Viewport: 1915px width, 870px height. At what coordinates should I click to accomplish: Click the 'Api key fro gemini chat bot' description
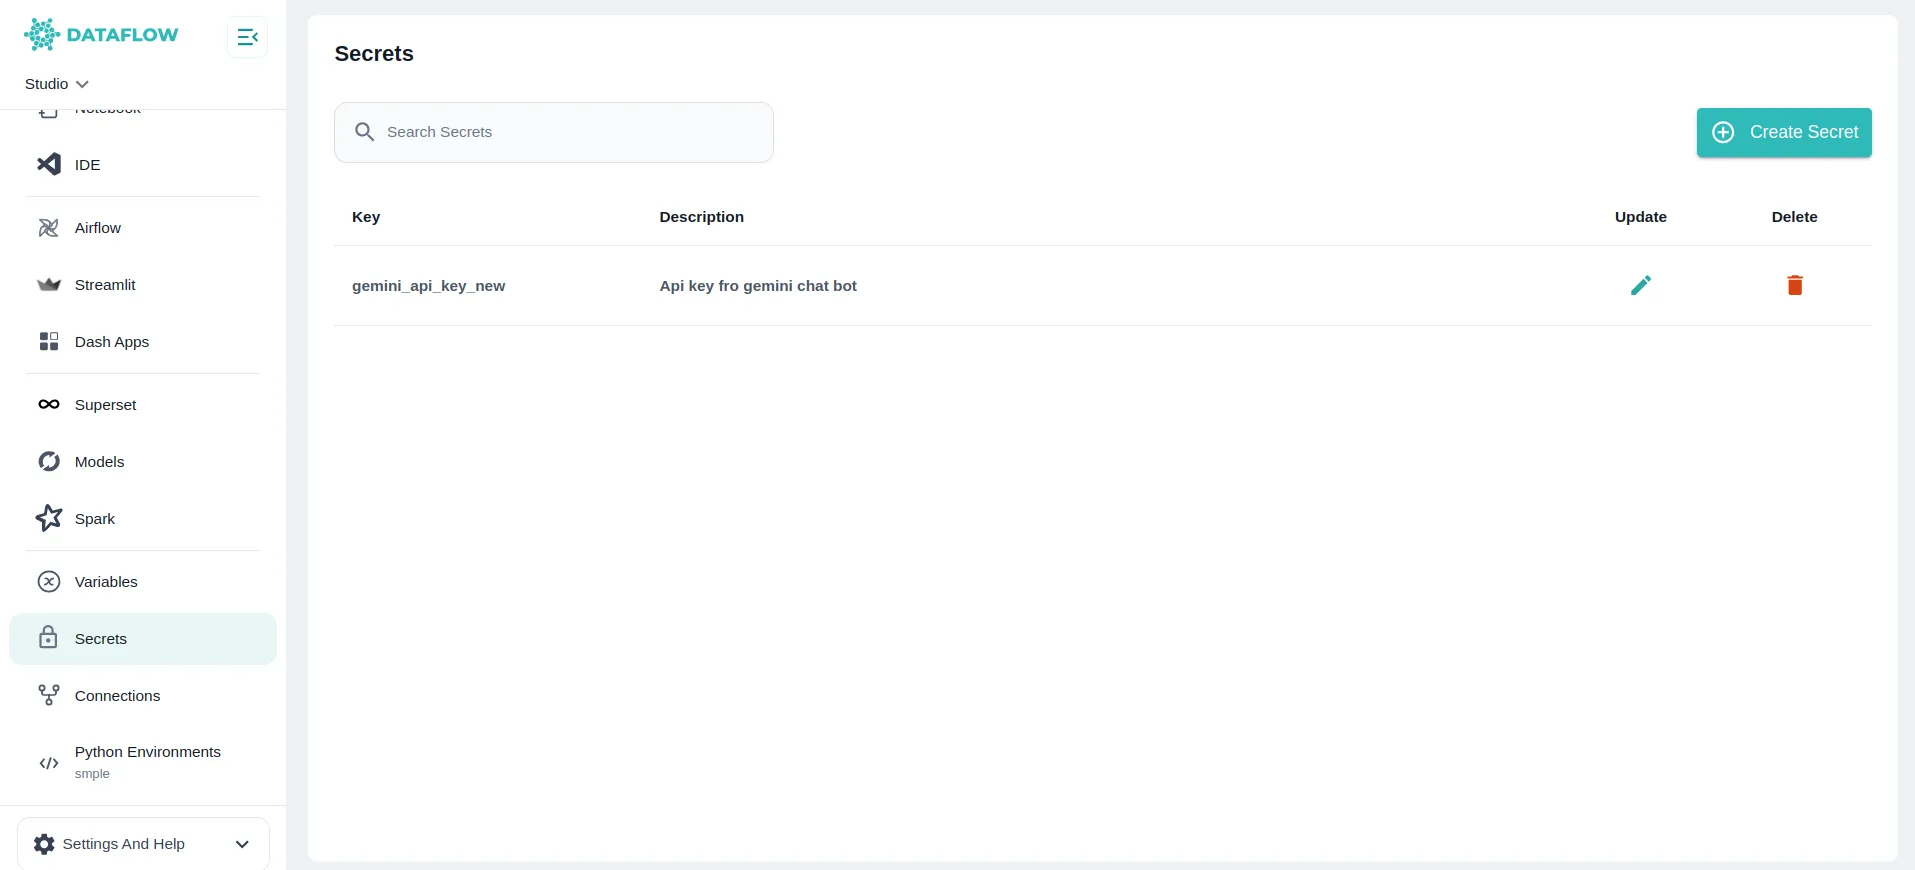coord(757,286)
